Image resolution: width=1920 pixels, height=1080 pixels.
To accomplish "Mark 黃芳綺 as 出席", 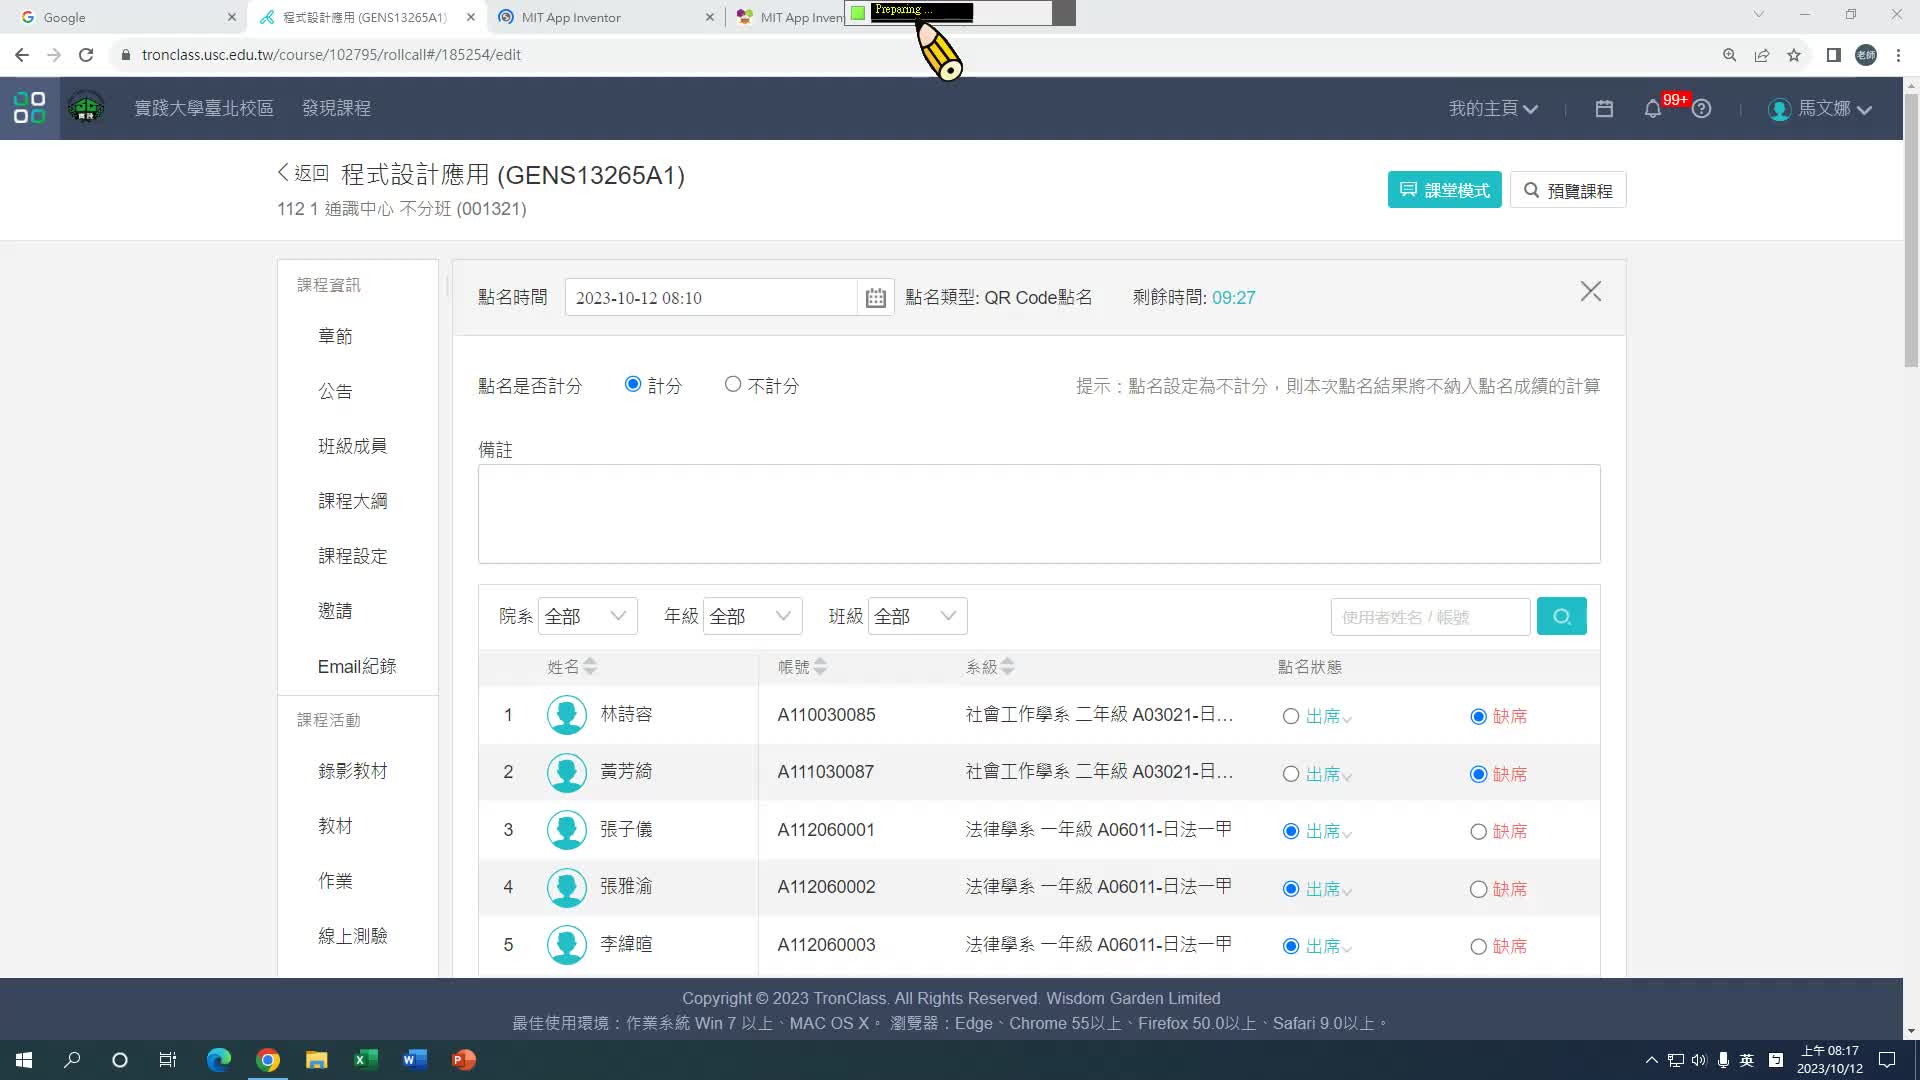I will click(x=1291, y=774).
